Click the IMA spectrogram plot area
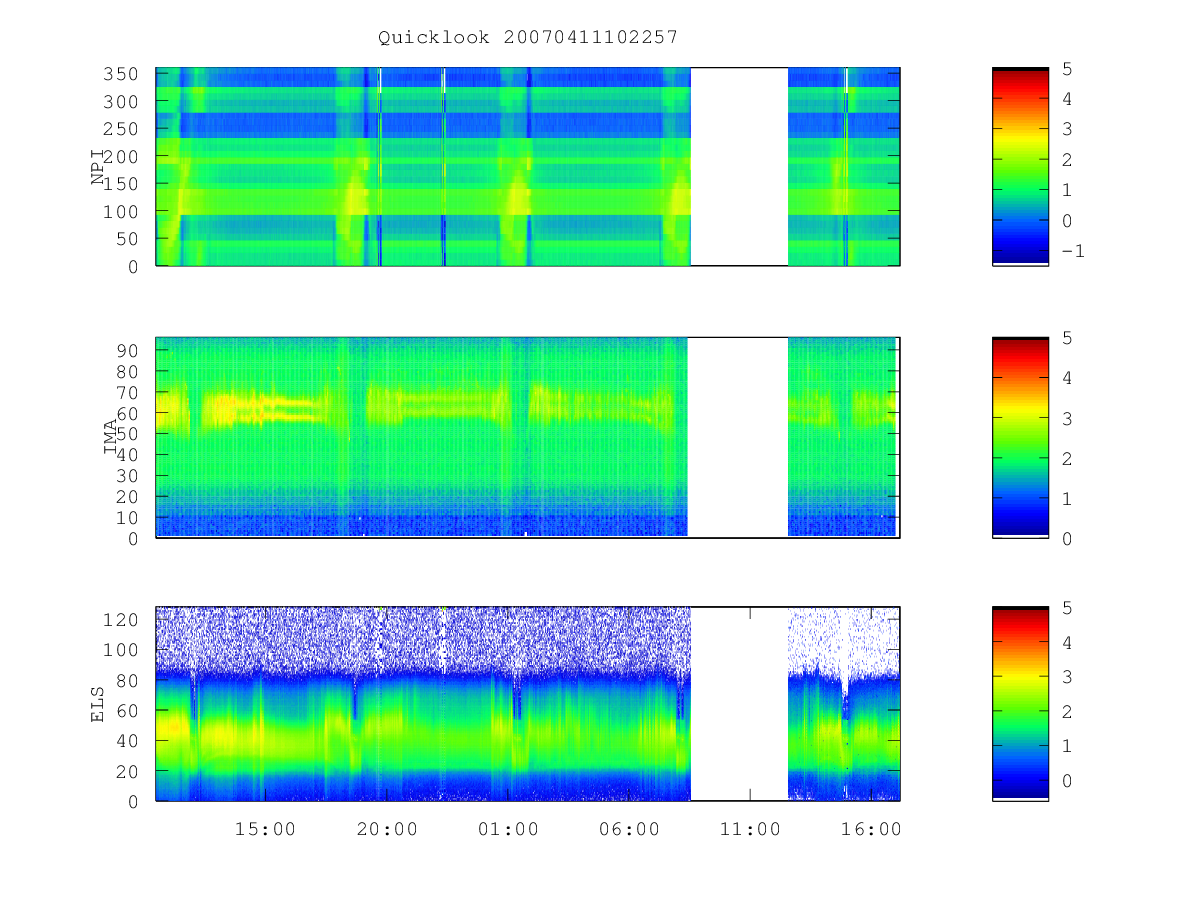 click(527, 437)
